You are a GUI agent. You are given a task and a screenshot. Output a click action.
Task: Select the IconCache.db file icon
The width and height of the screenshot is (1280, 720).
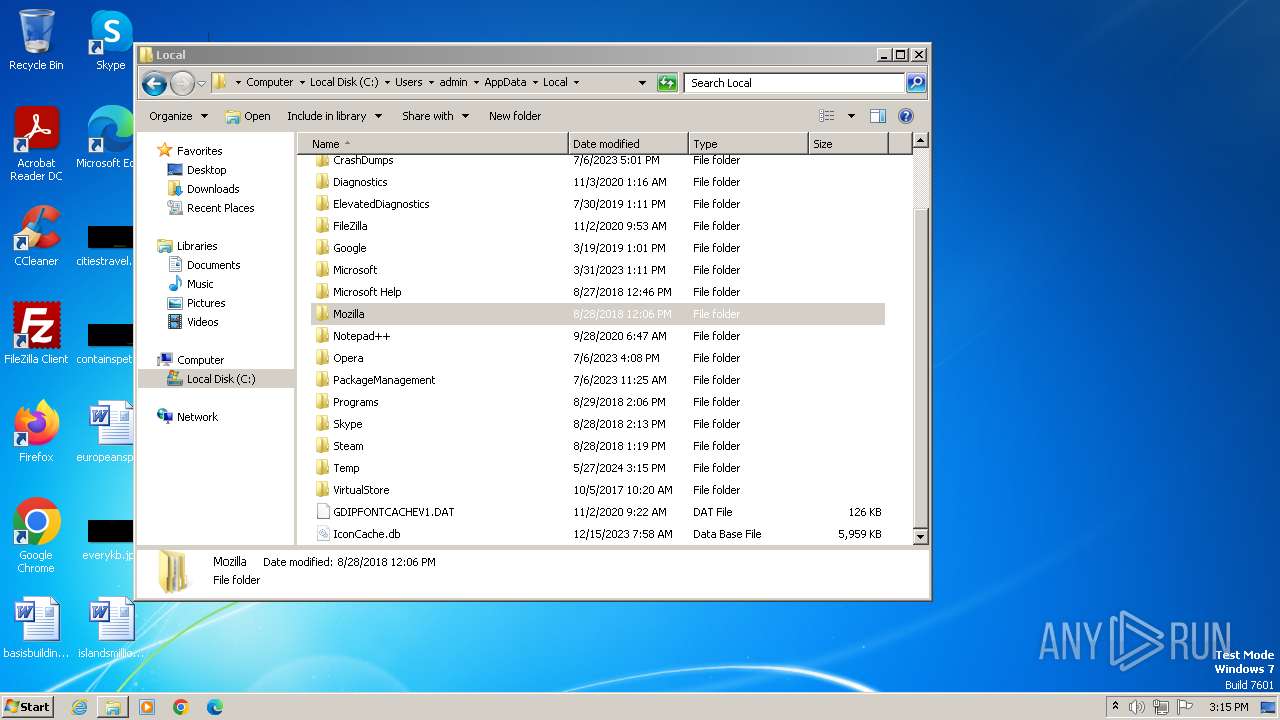point(322,534)
